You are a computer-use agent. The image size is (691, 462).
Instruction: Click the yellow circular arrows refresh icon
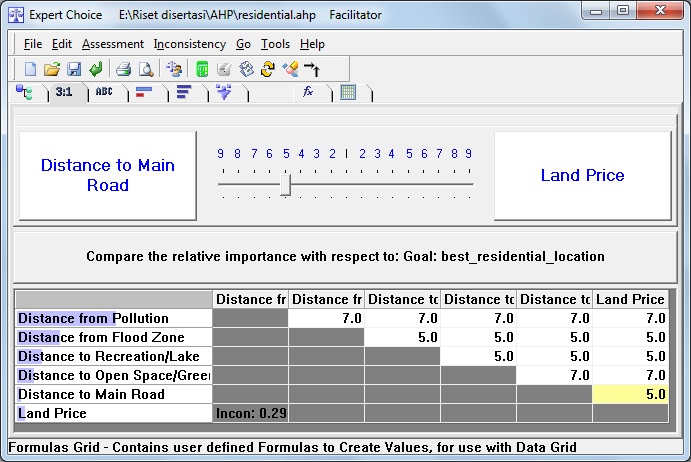click(x=267, y=69)
